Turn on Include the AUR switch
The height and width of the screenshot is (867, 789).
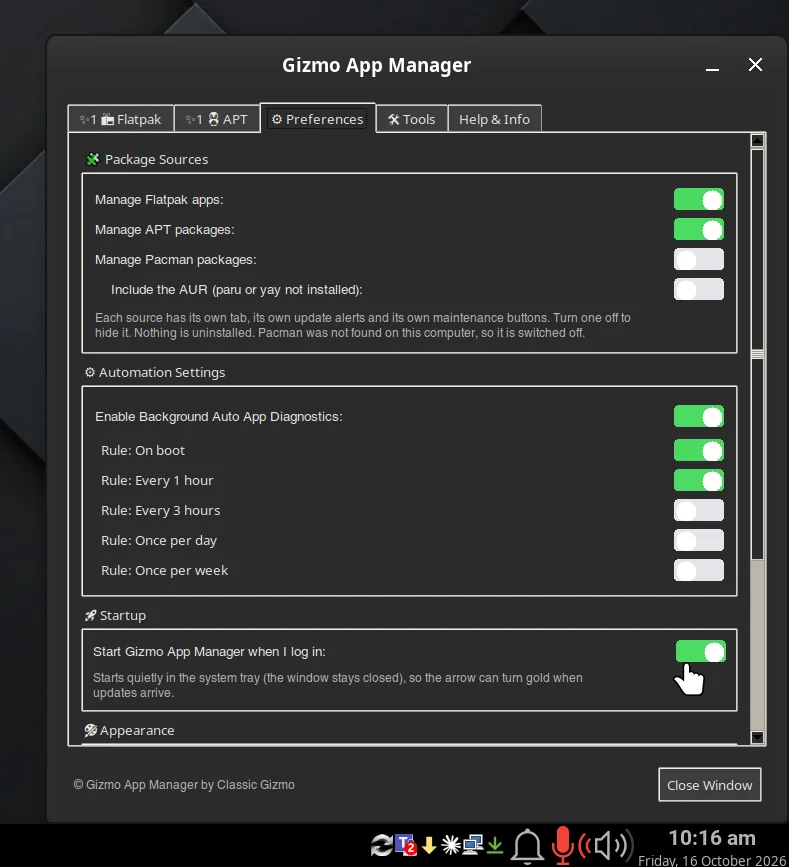coord(698,289)
